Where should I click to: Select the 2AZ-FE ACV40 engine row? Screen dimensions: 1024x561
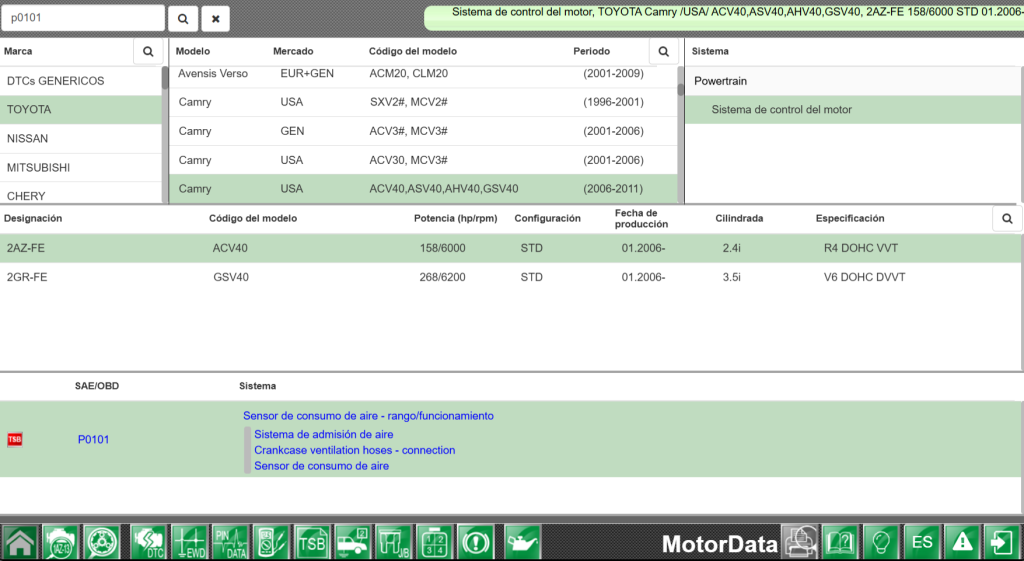click(x=512, y=248)
